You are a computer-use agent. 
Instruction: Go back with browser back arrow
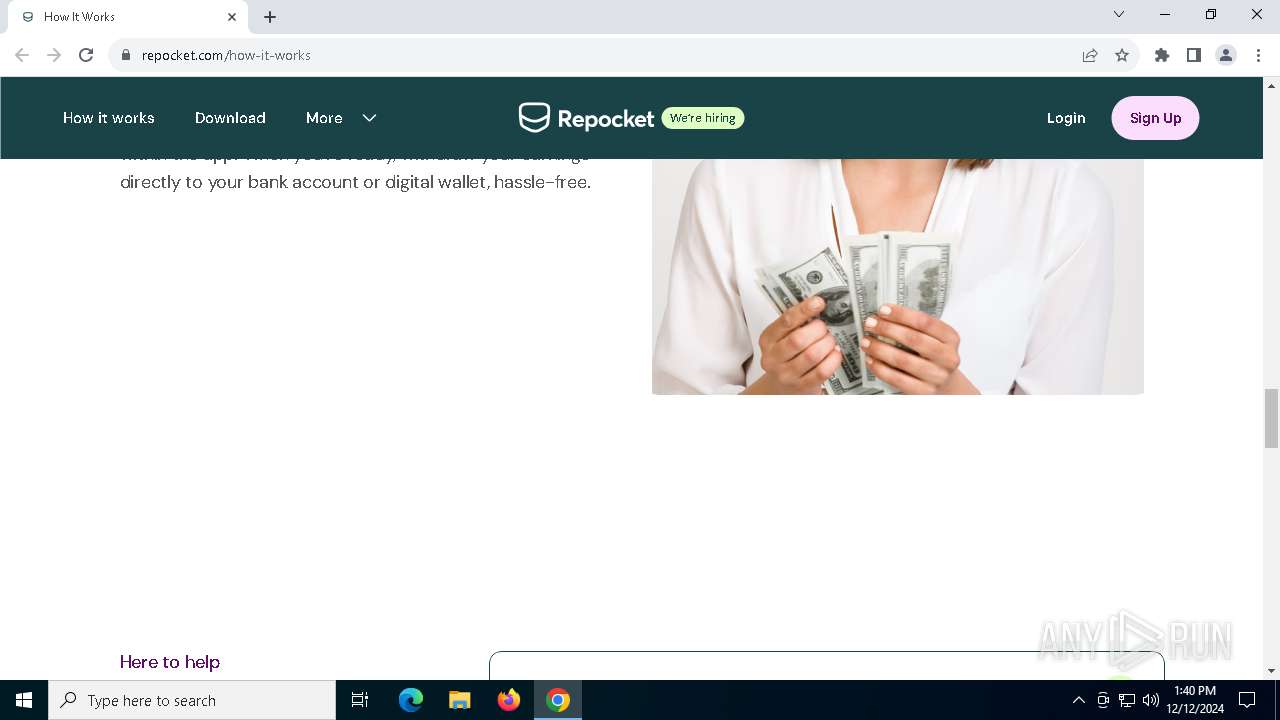click(22, 55)
